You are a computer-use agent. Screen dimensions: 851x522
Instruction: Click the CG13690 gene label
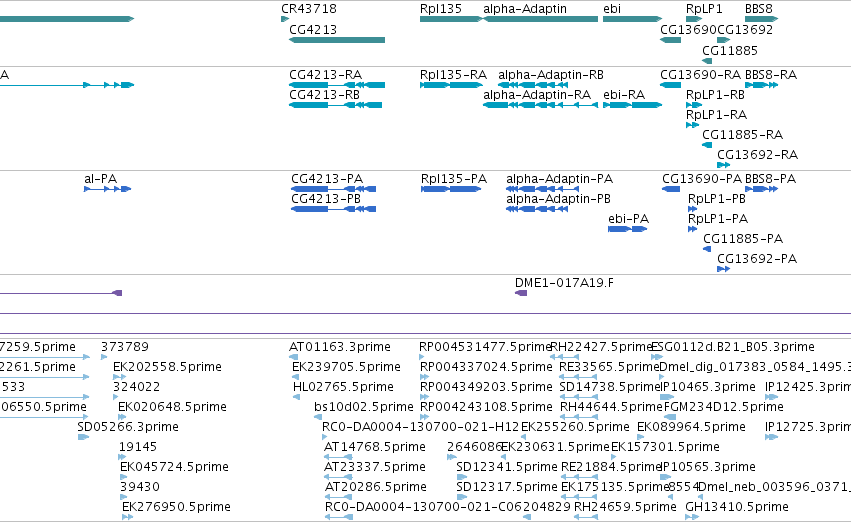coord(688,30)
